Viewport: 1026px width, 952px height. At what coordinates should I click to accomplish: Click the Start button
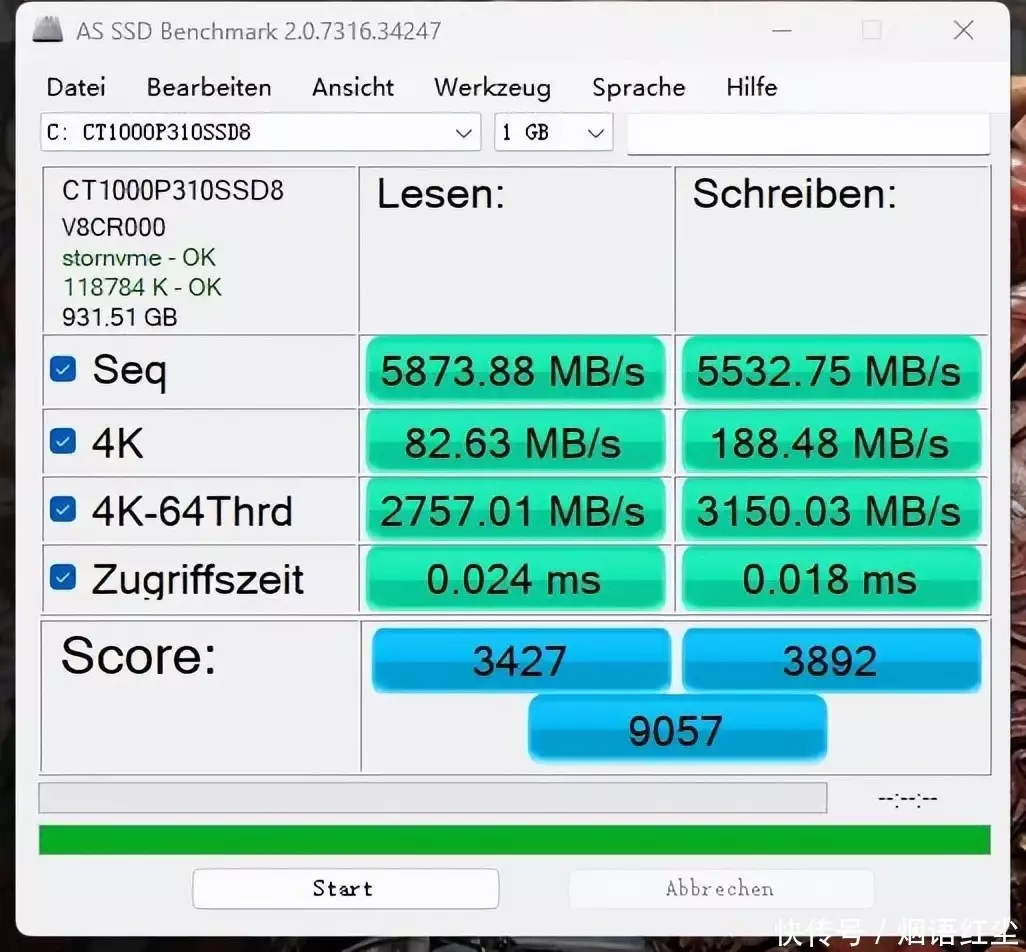(345, 889)
